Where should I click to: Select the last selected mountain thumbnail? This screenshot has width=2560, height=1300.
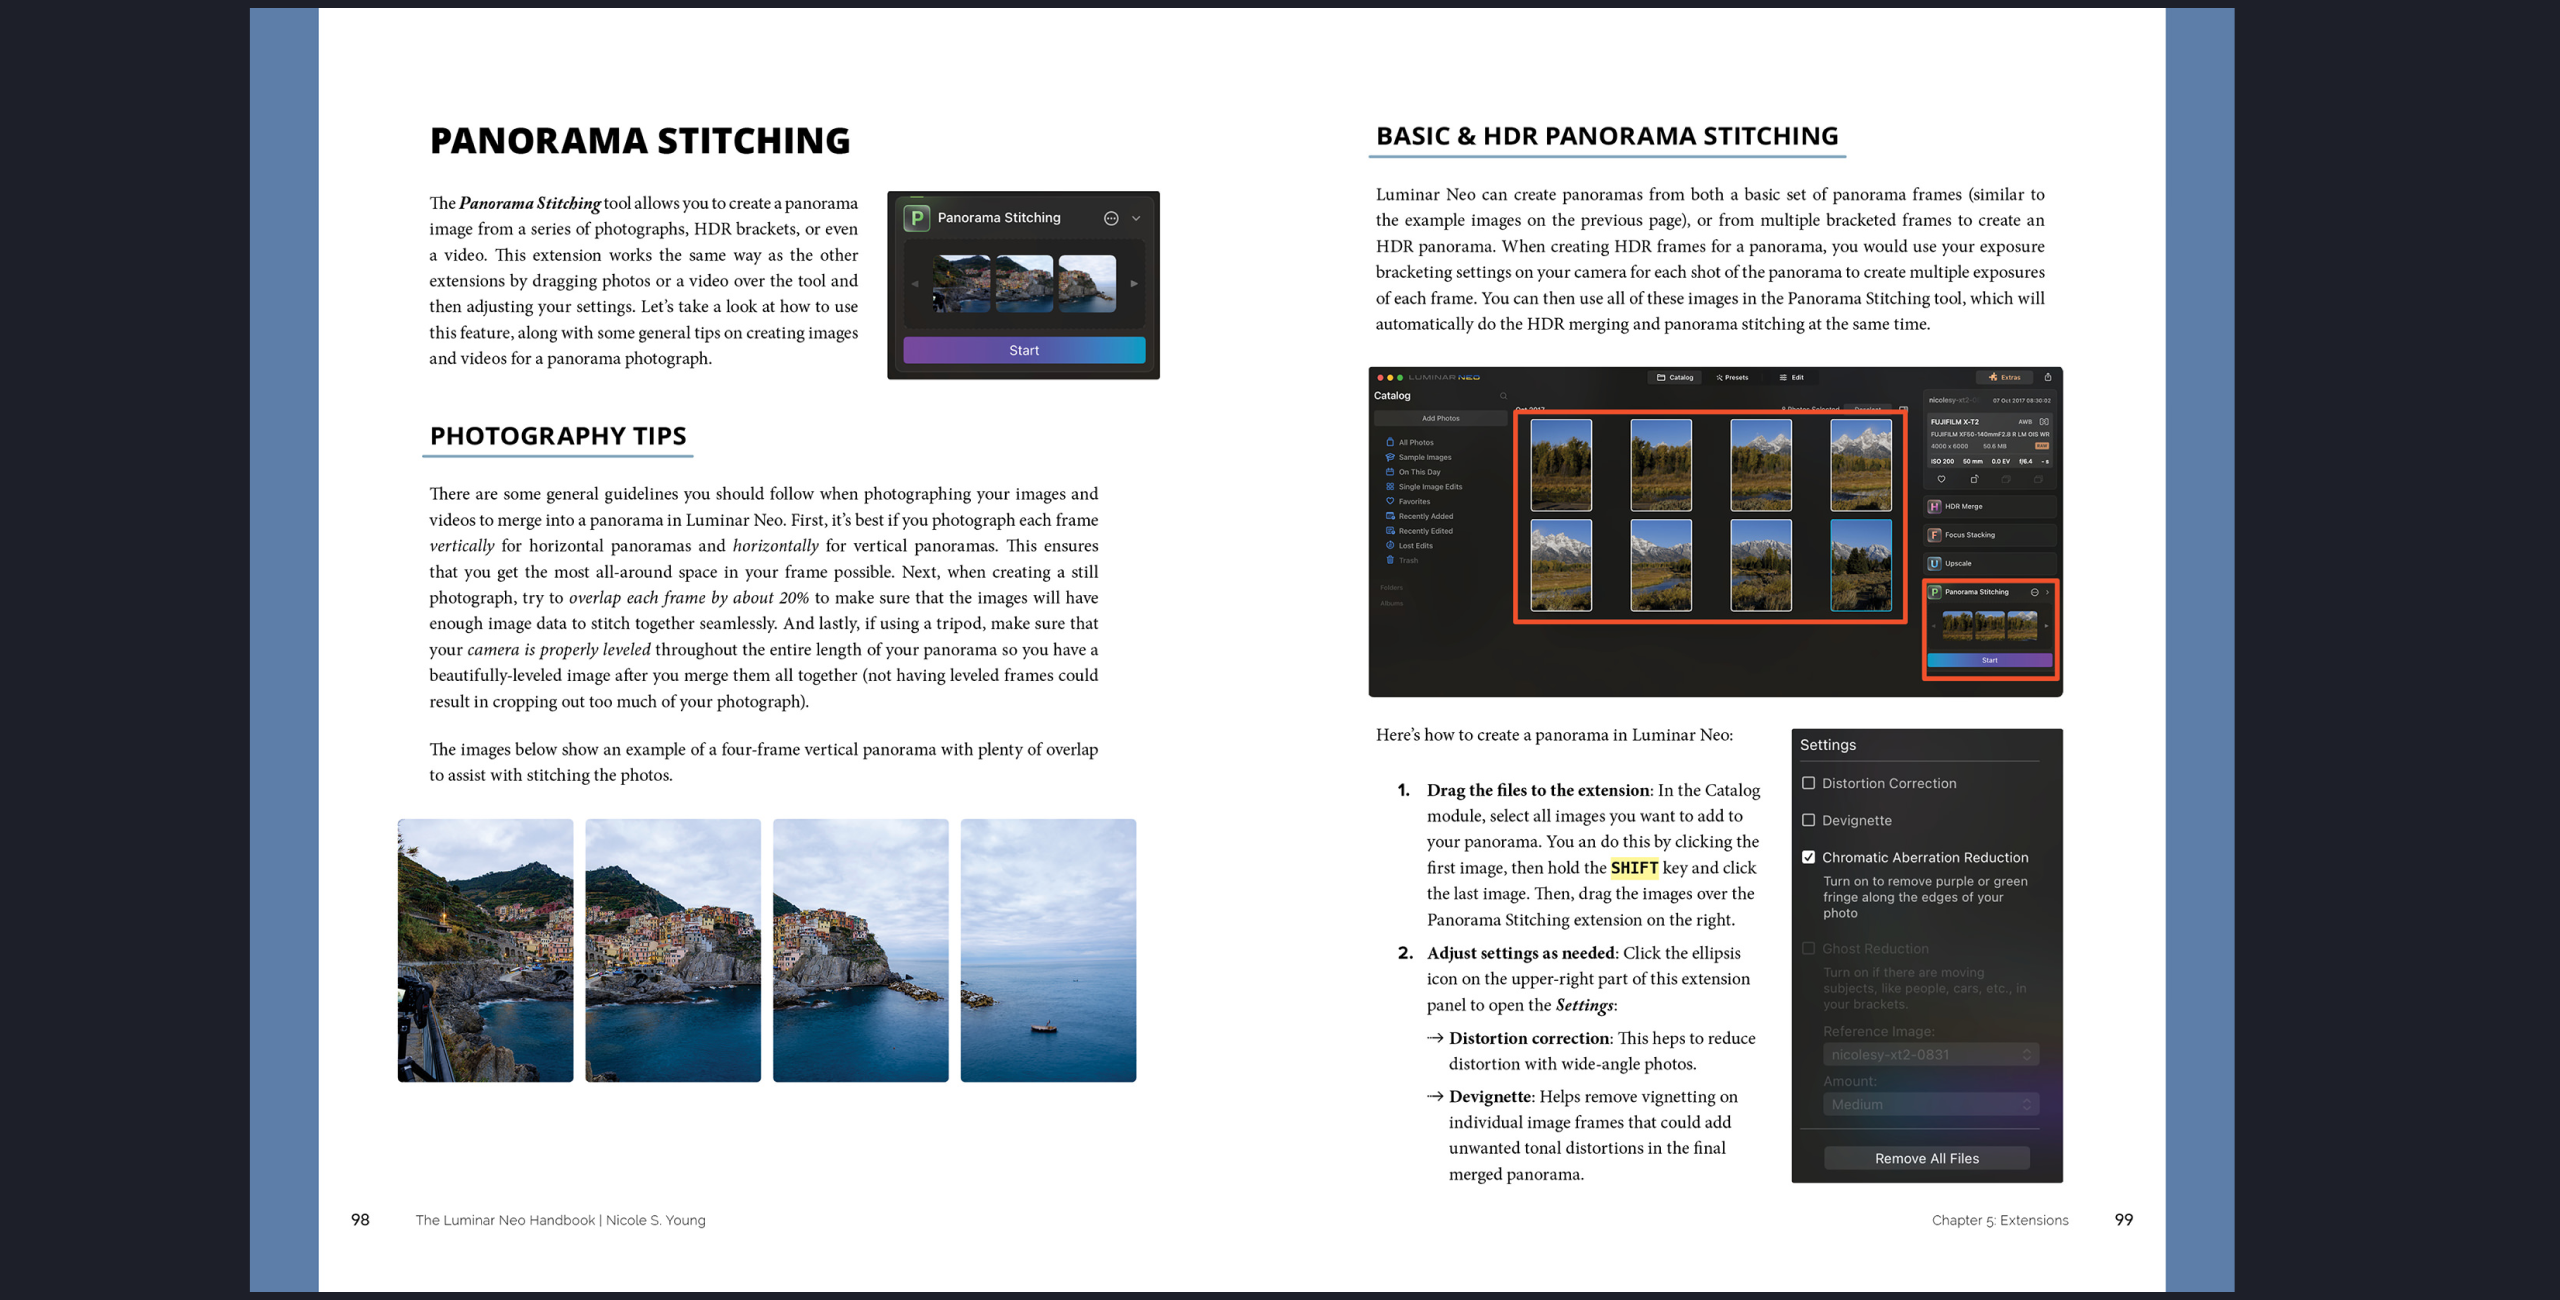coord(1861,565)
